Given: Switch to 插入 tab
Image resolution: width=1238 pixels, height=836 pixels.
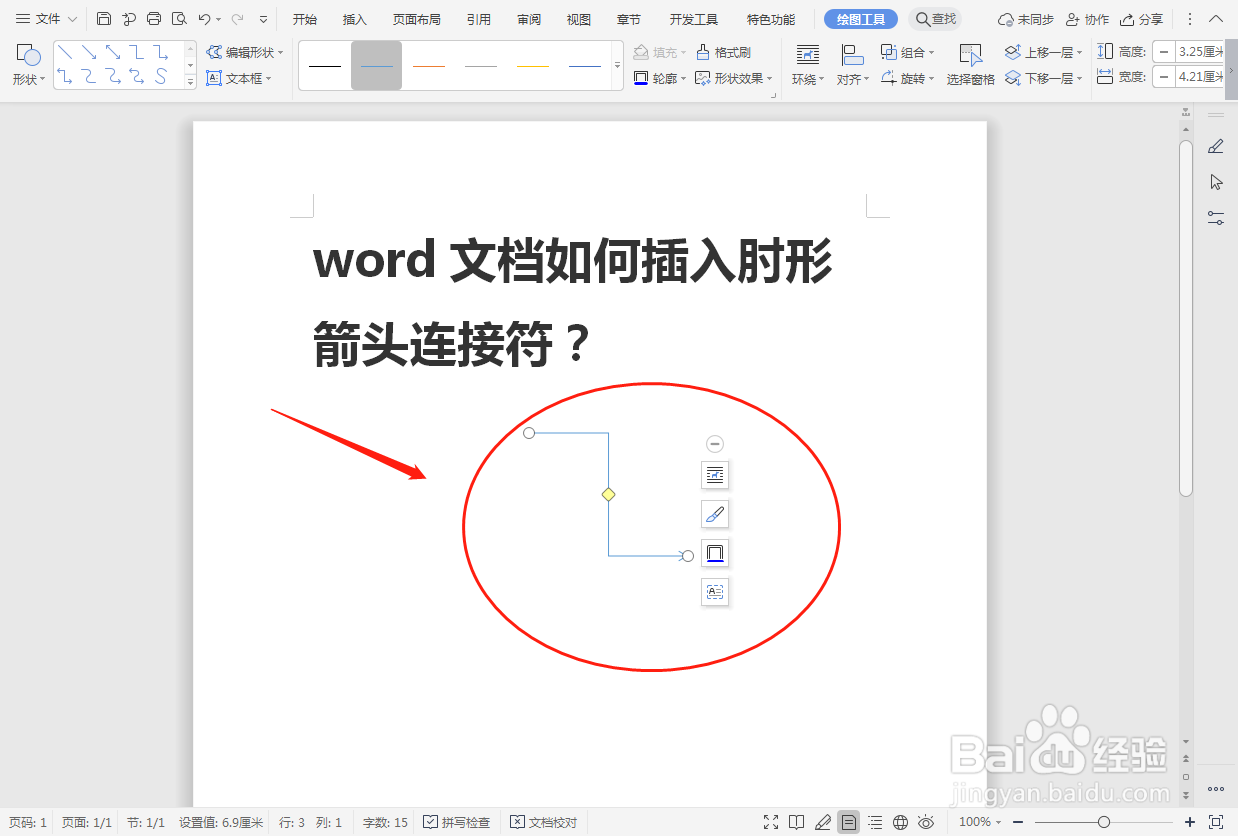Looking at the screenshot, I should click(355, 19).
